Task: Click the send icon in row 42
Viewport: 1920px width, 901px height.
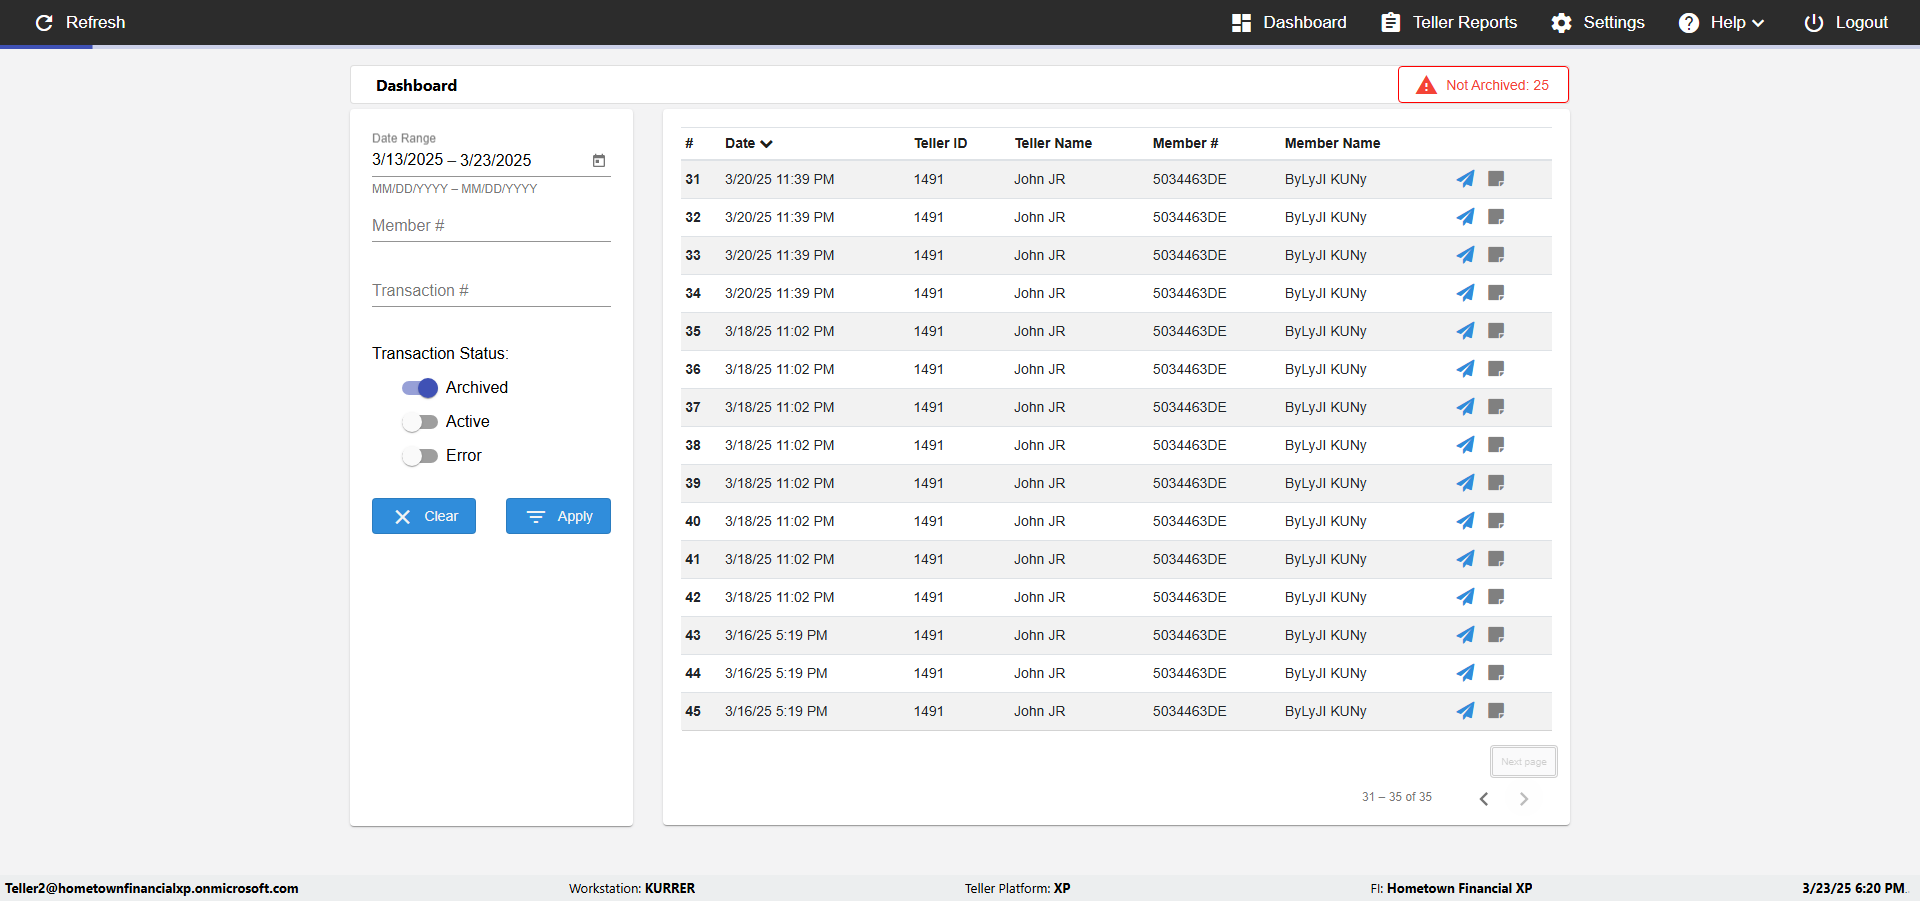Action: pyautogui.click(x=1465, y=597)
